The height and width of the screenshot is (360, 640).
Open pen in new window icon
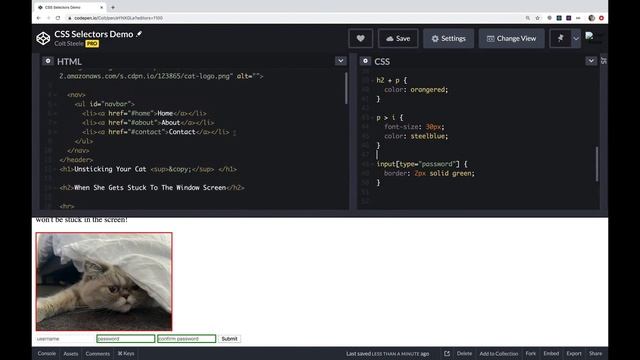tap(447, 353)
